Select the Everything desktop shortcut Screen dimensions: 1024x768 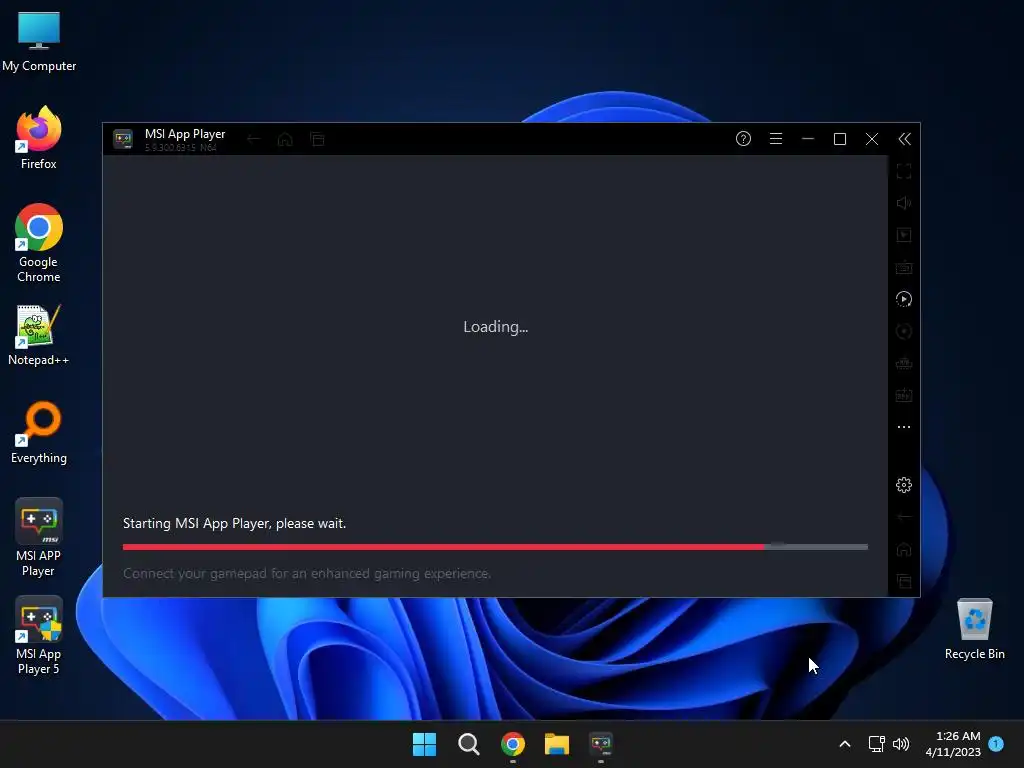(x=39, y=432)
